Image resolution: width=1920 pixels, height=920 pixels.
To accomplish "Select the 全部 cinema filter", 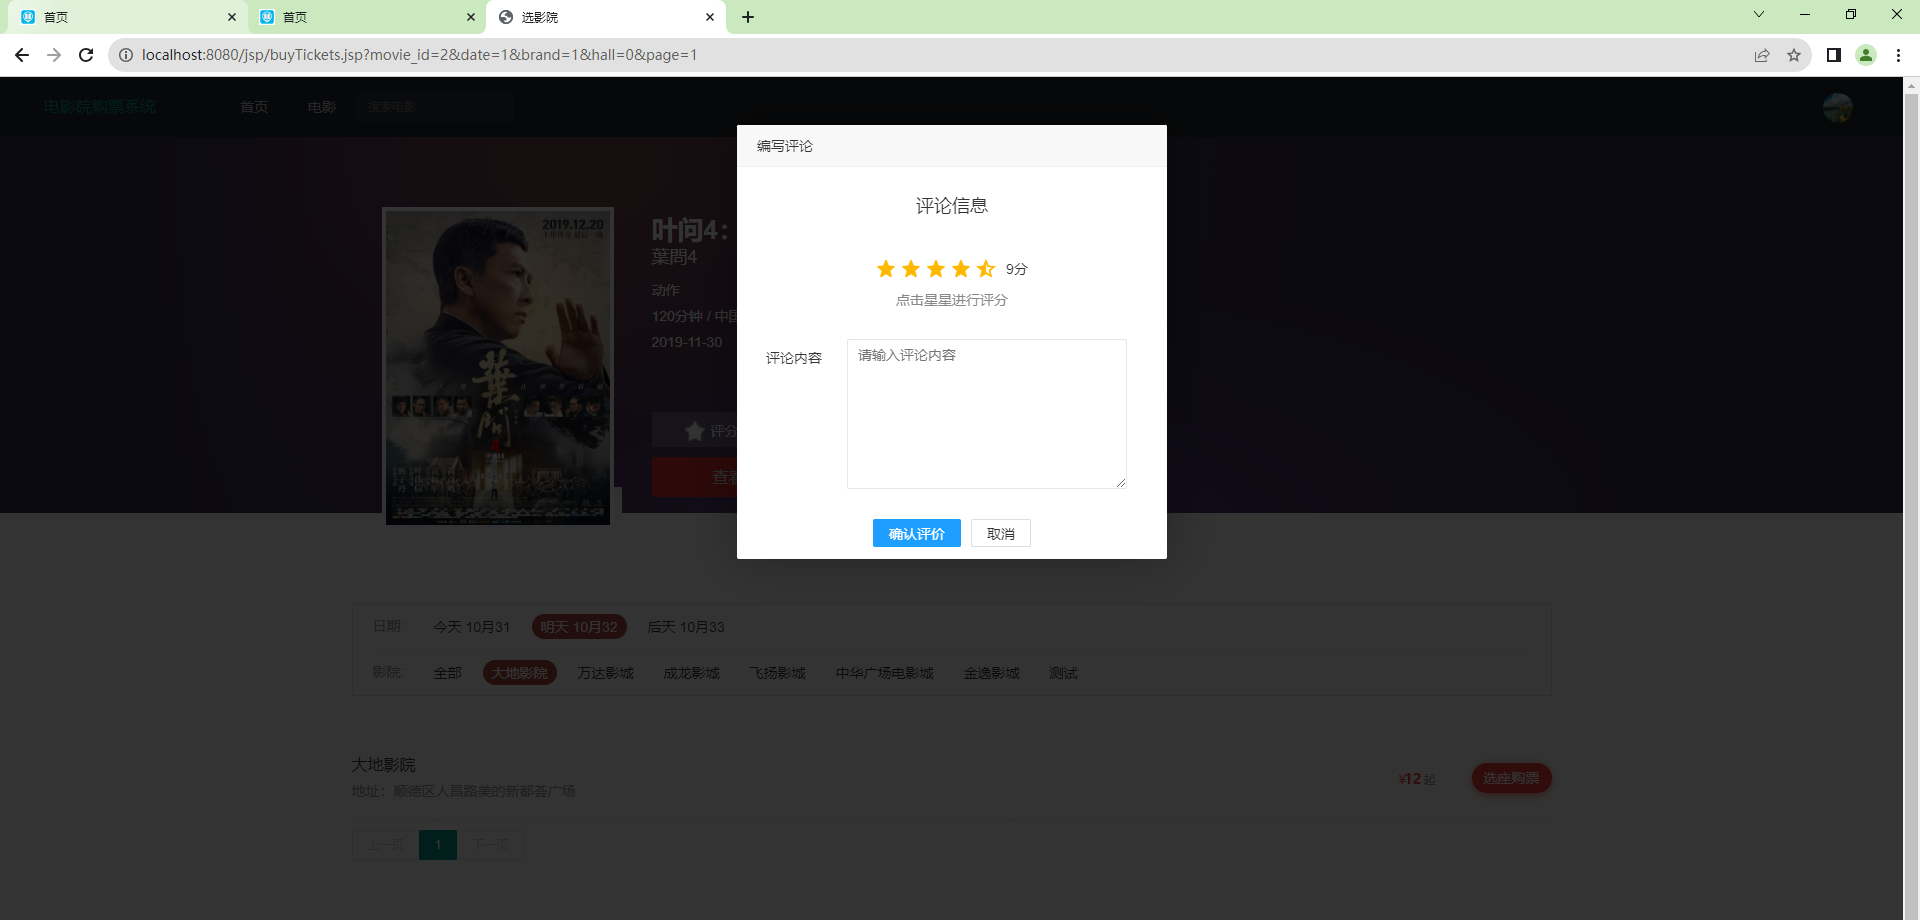I will coord(448,673).
